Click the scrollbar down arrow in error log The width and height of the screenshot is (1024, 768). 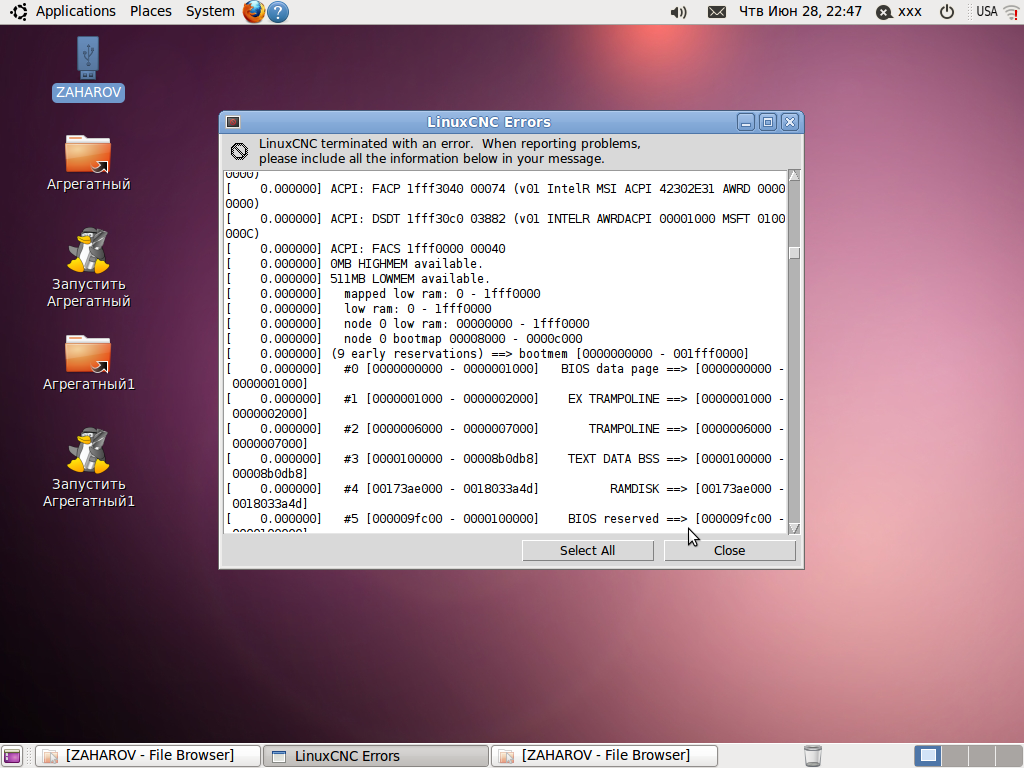794,528
